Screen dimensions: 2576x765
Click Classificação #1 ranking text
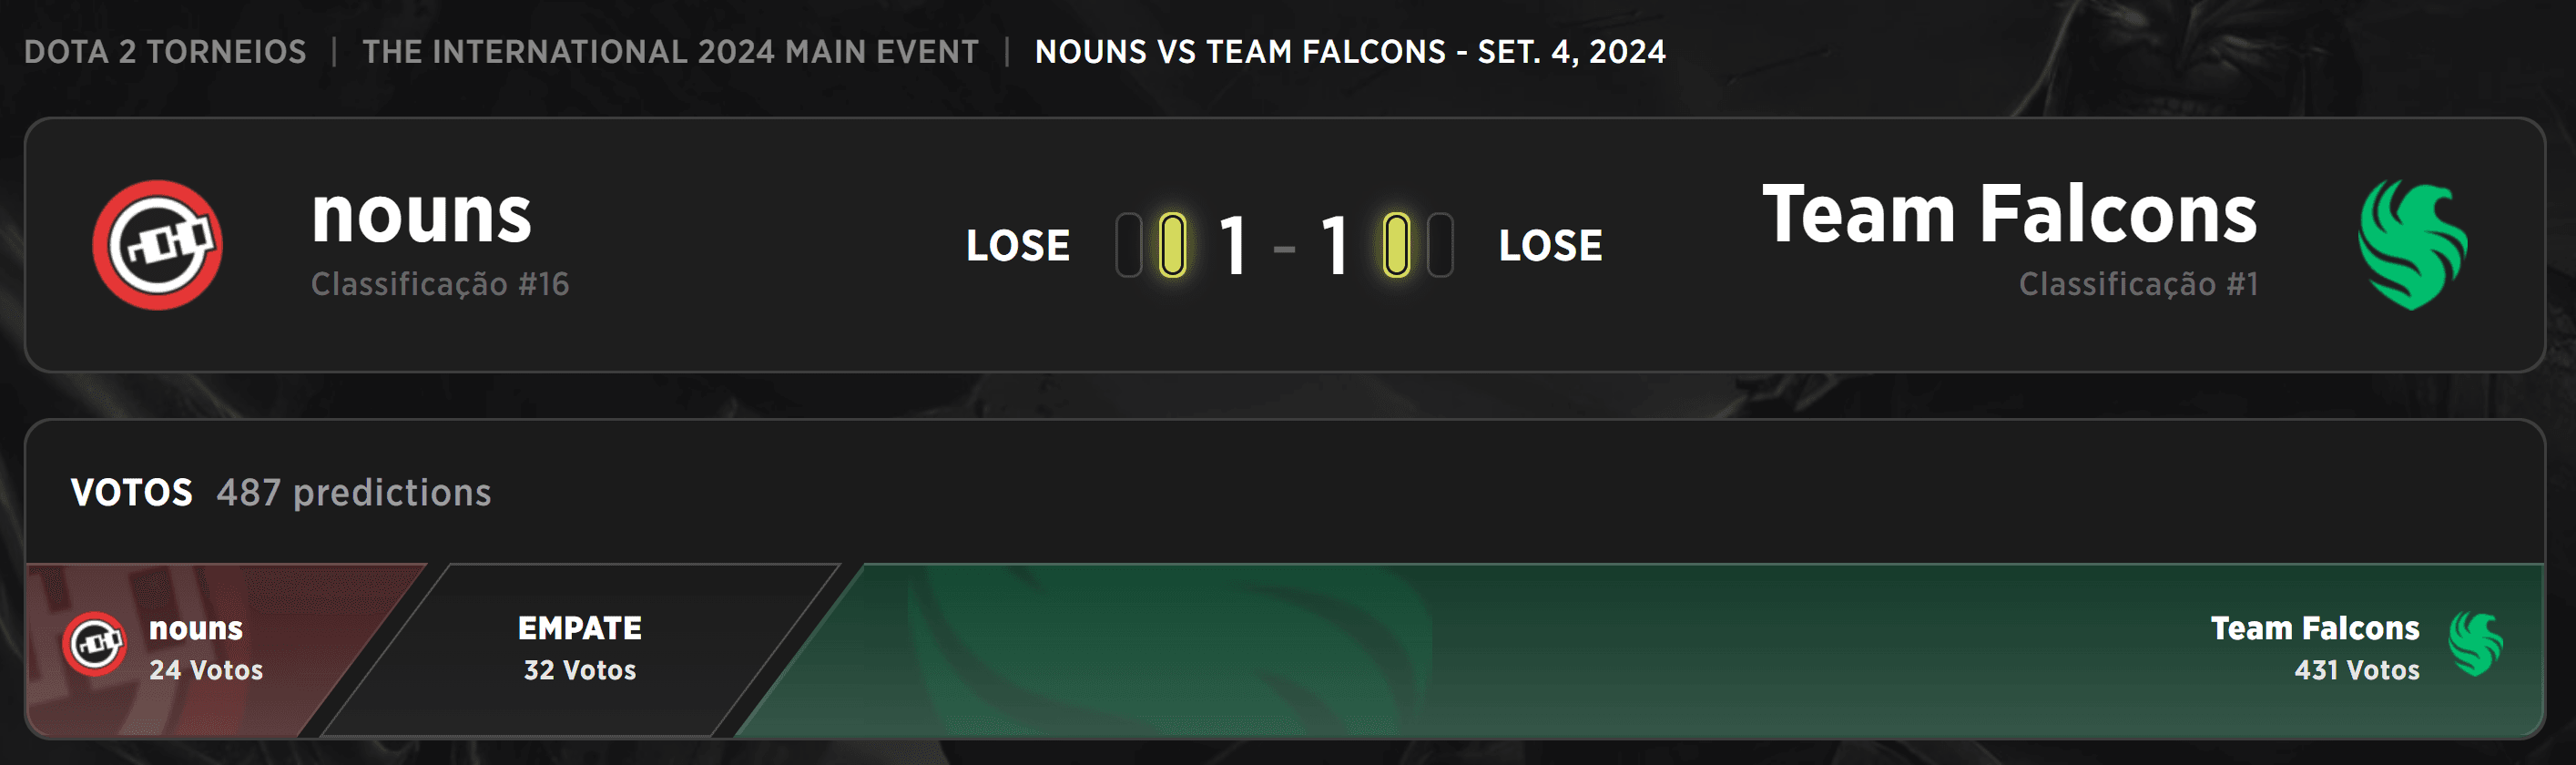click(x=2138, y=285)
